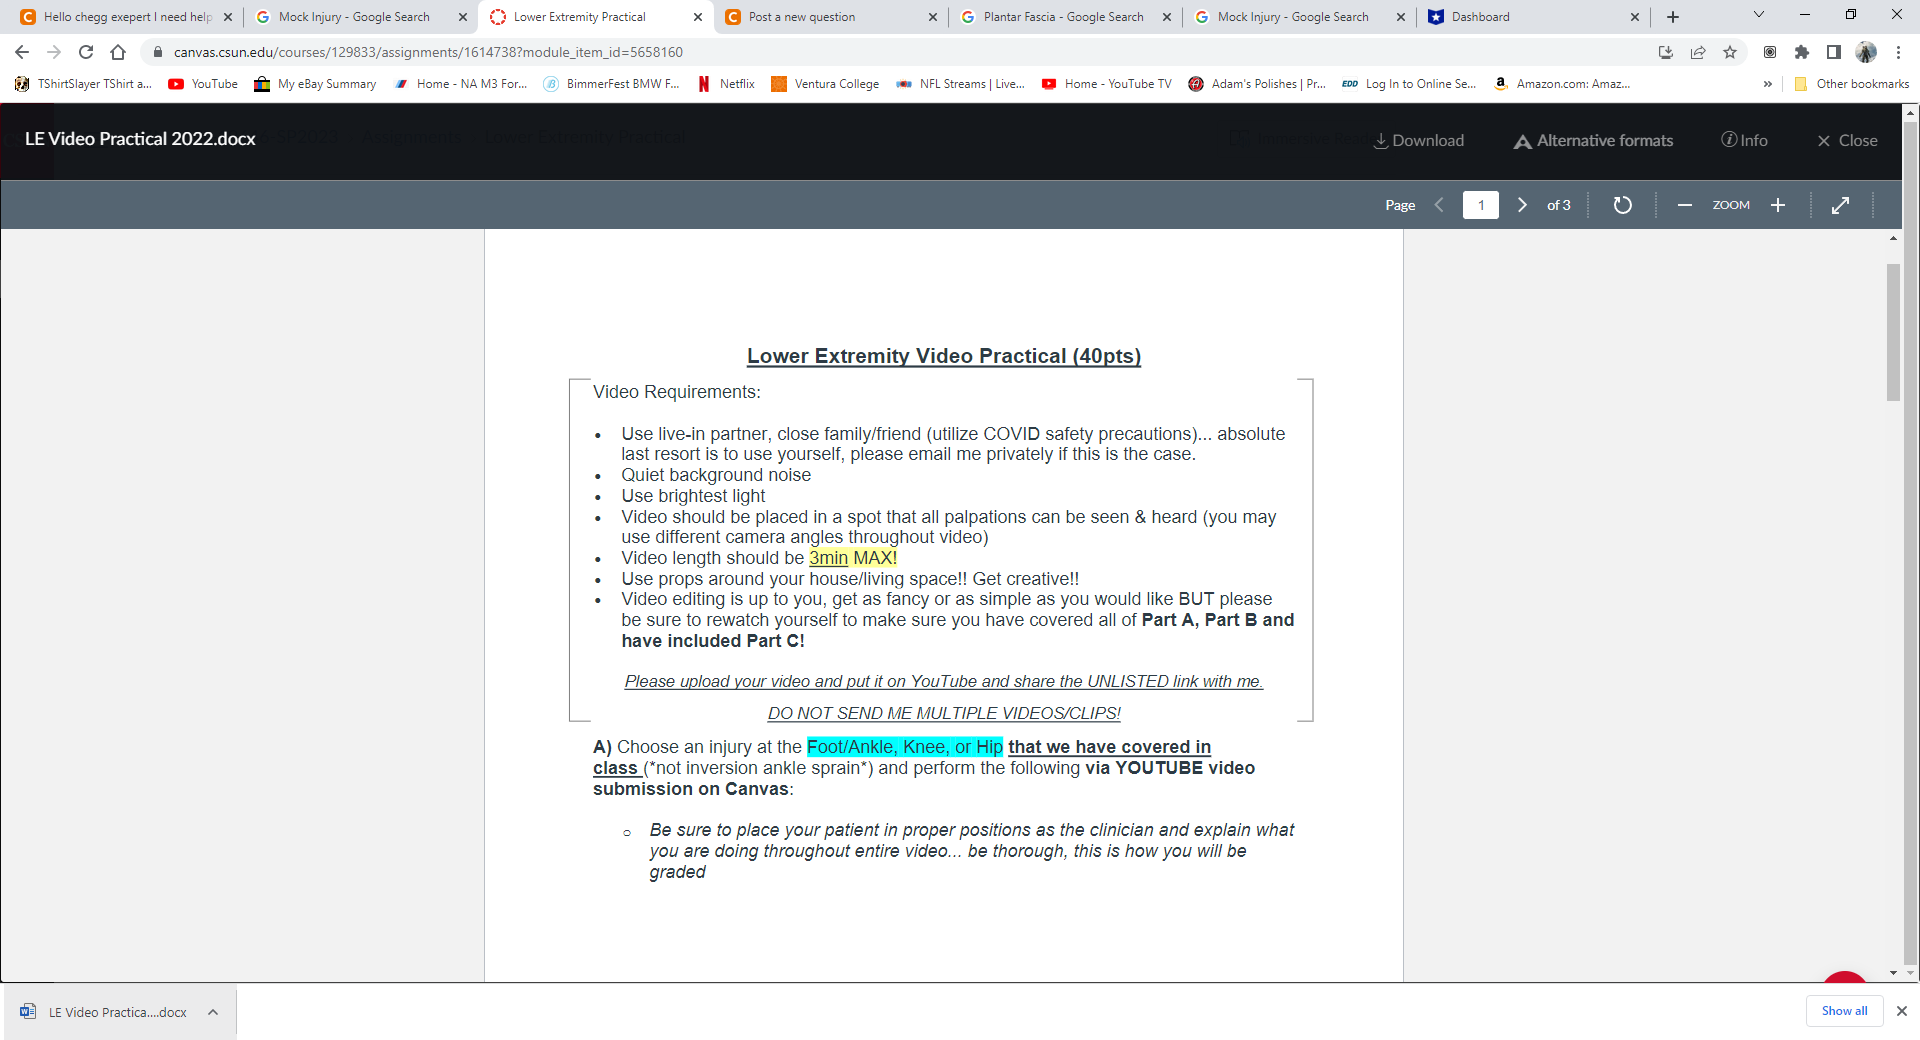The image size is (1920, 1040).
Task: Click the Show all downloads button
Action: click(x=1843, y=1011)
